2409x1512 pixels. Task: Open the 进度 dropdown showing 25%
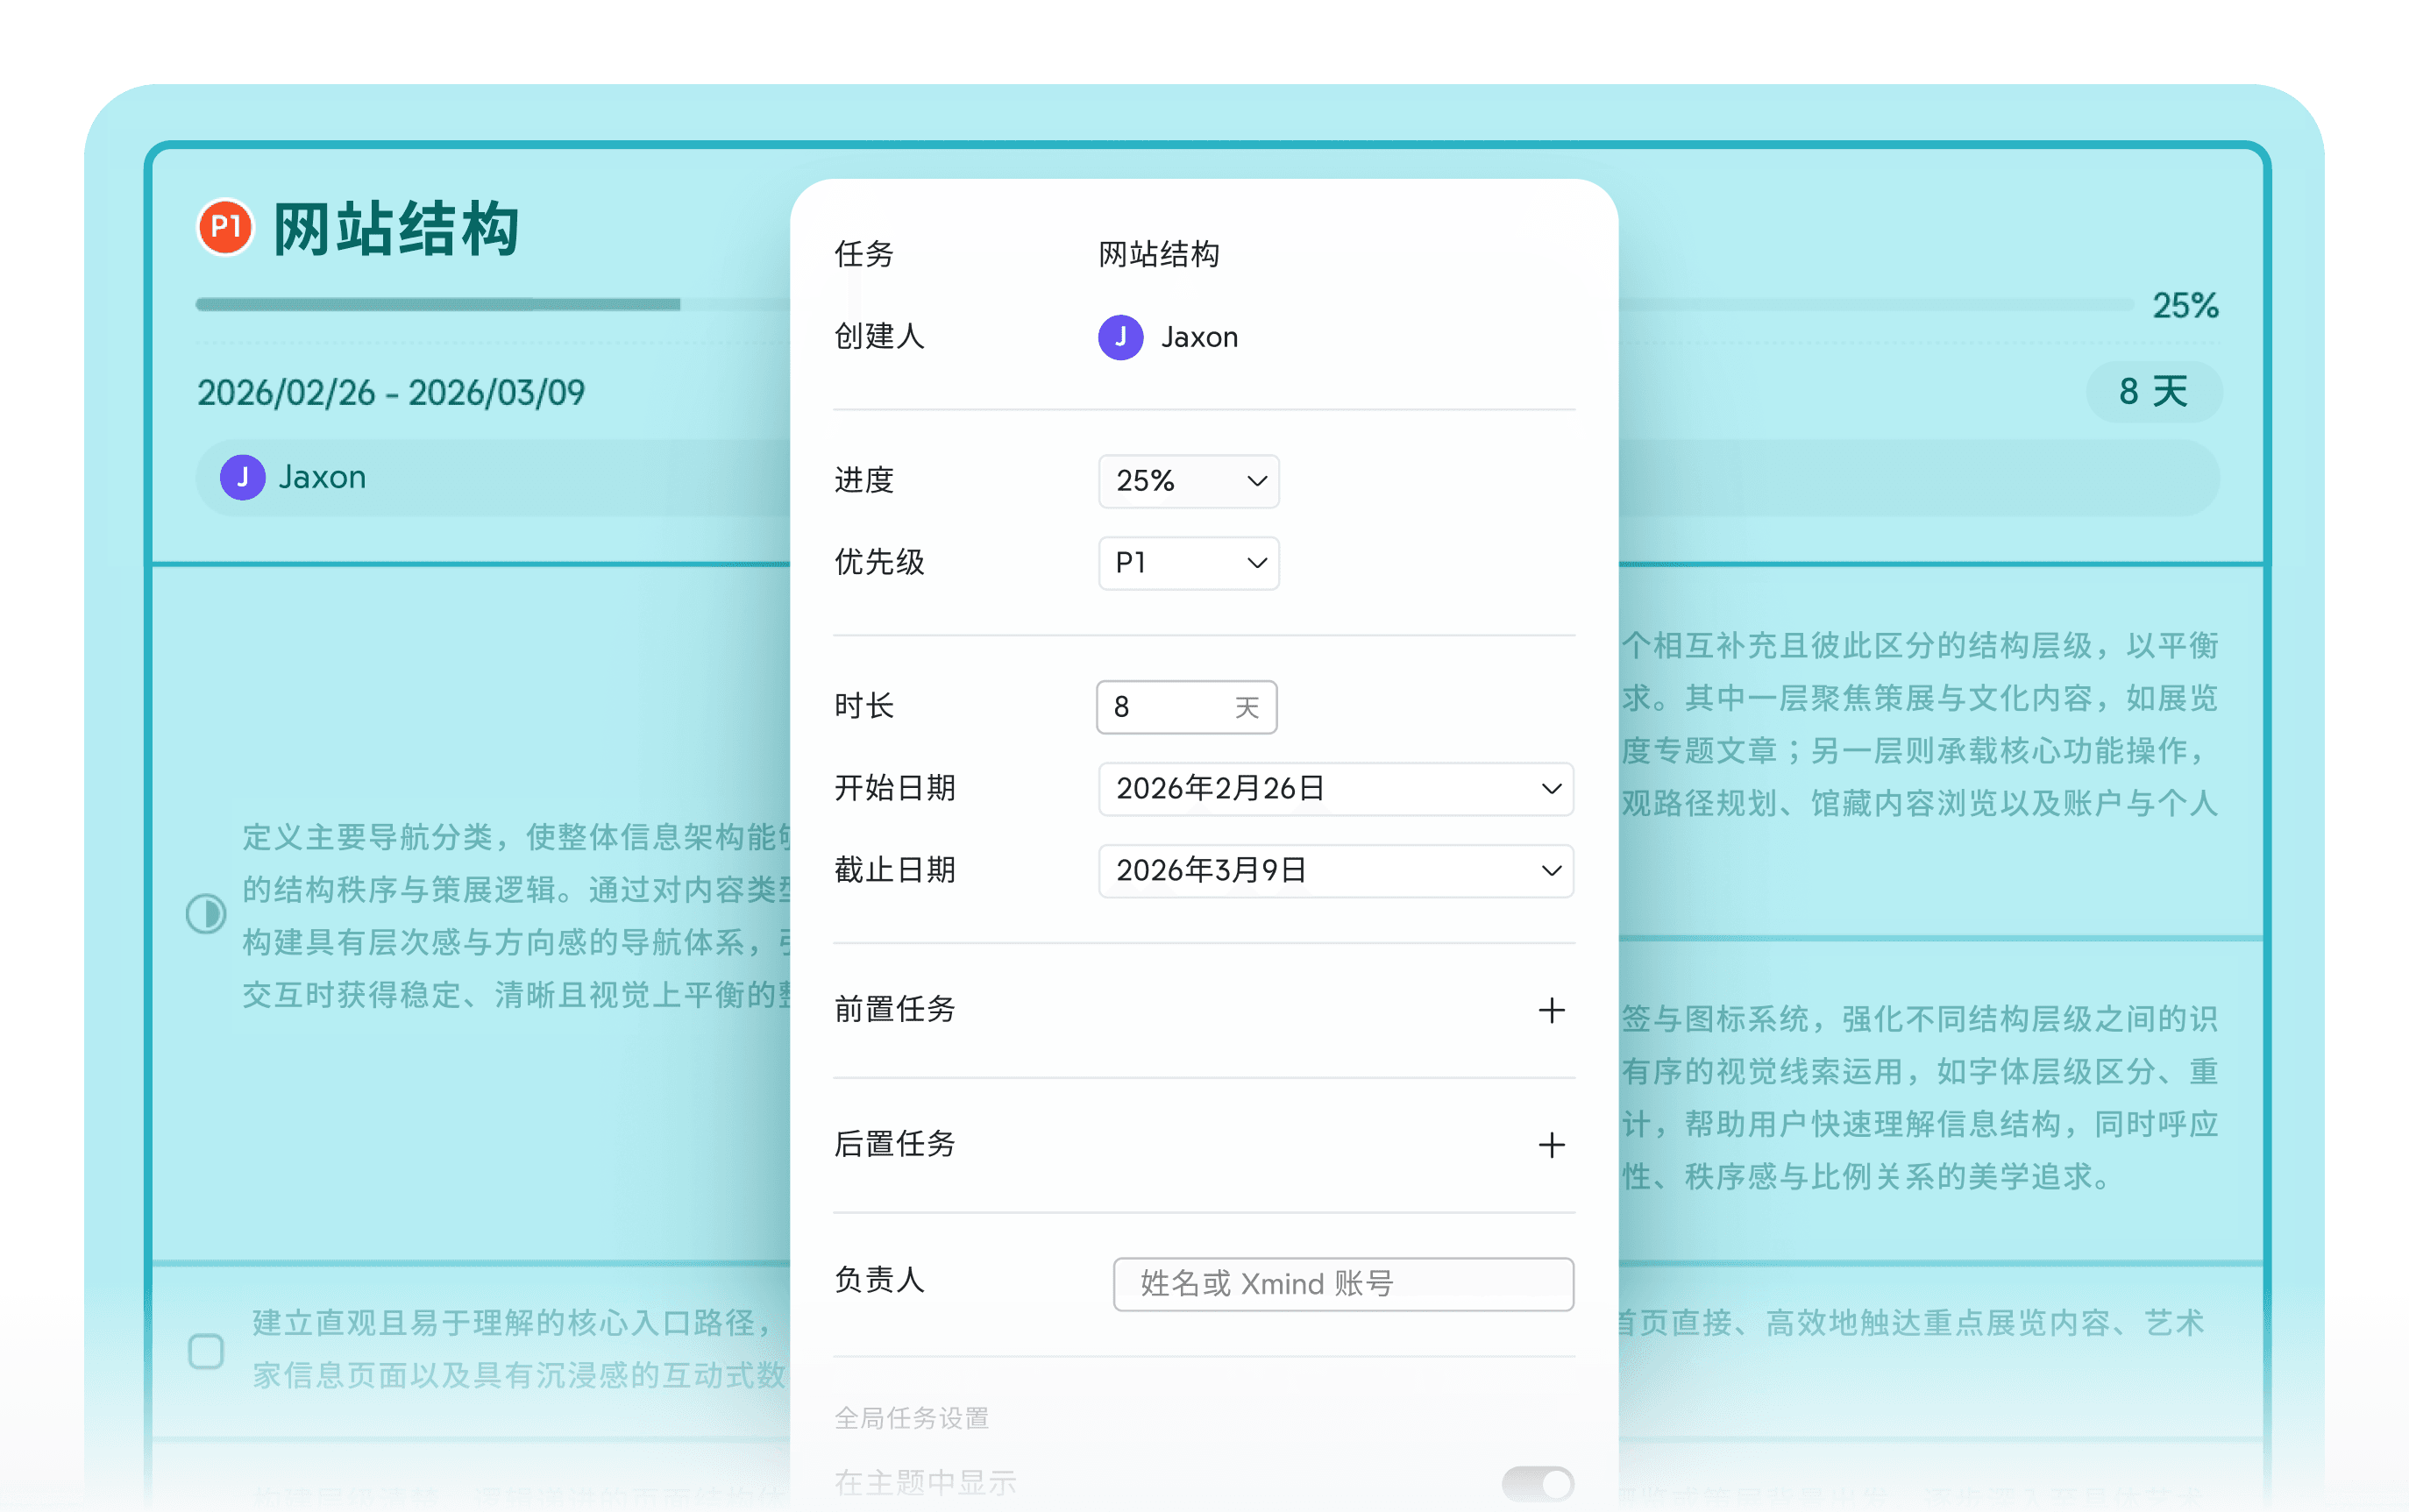pyautogui.click(x=1188, y=481)
